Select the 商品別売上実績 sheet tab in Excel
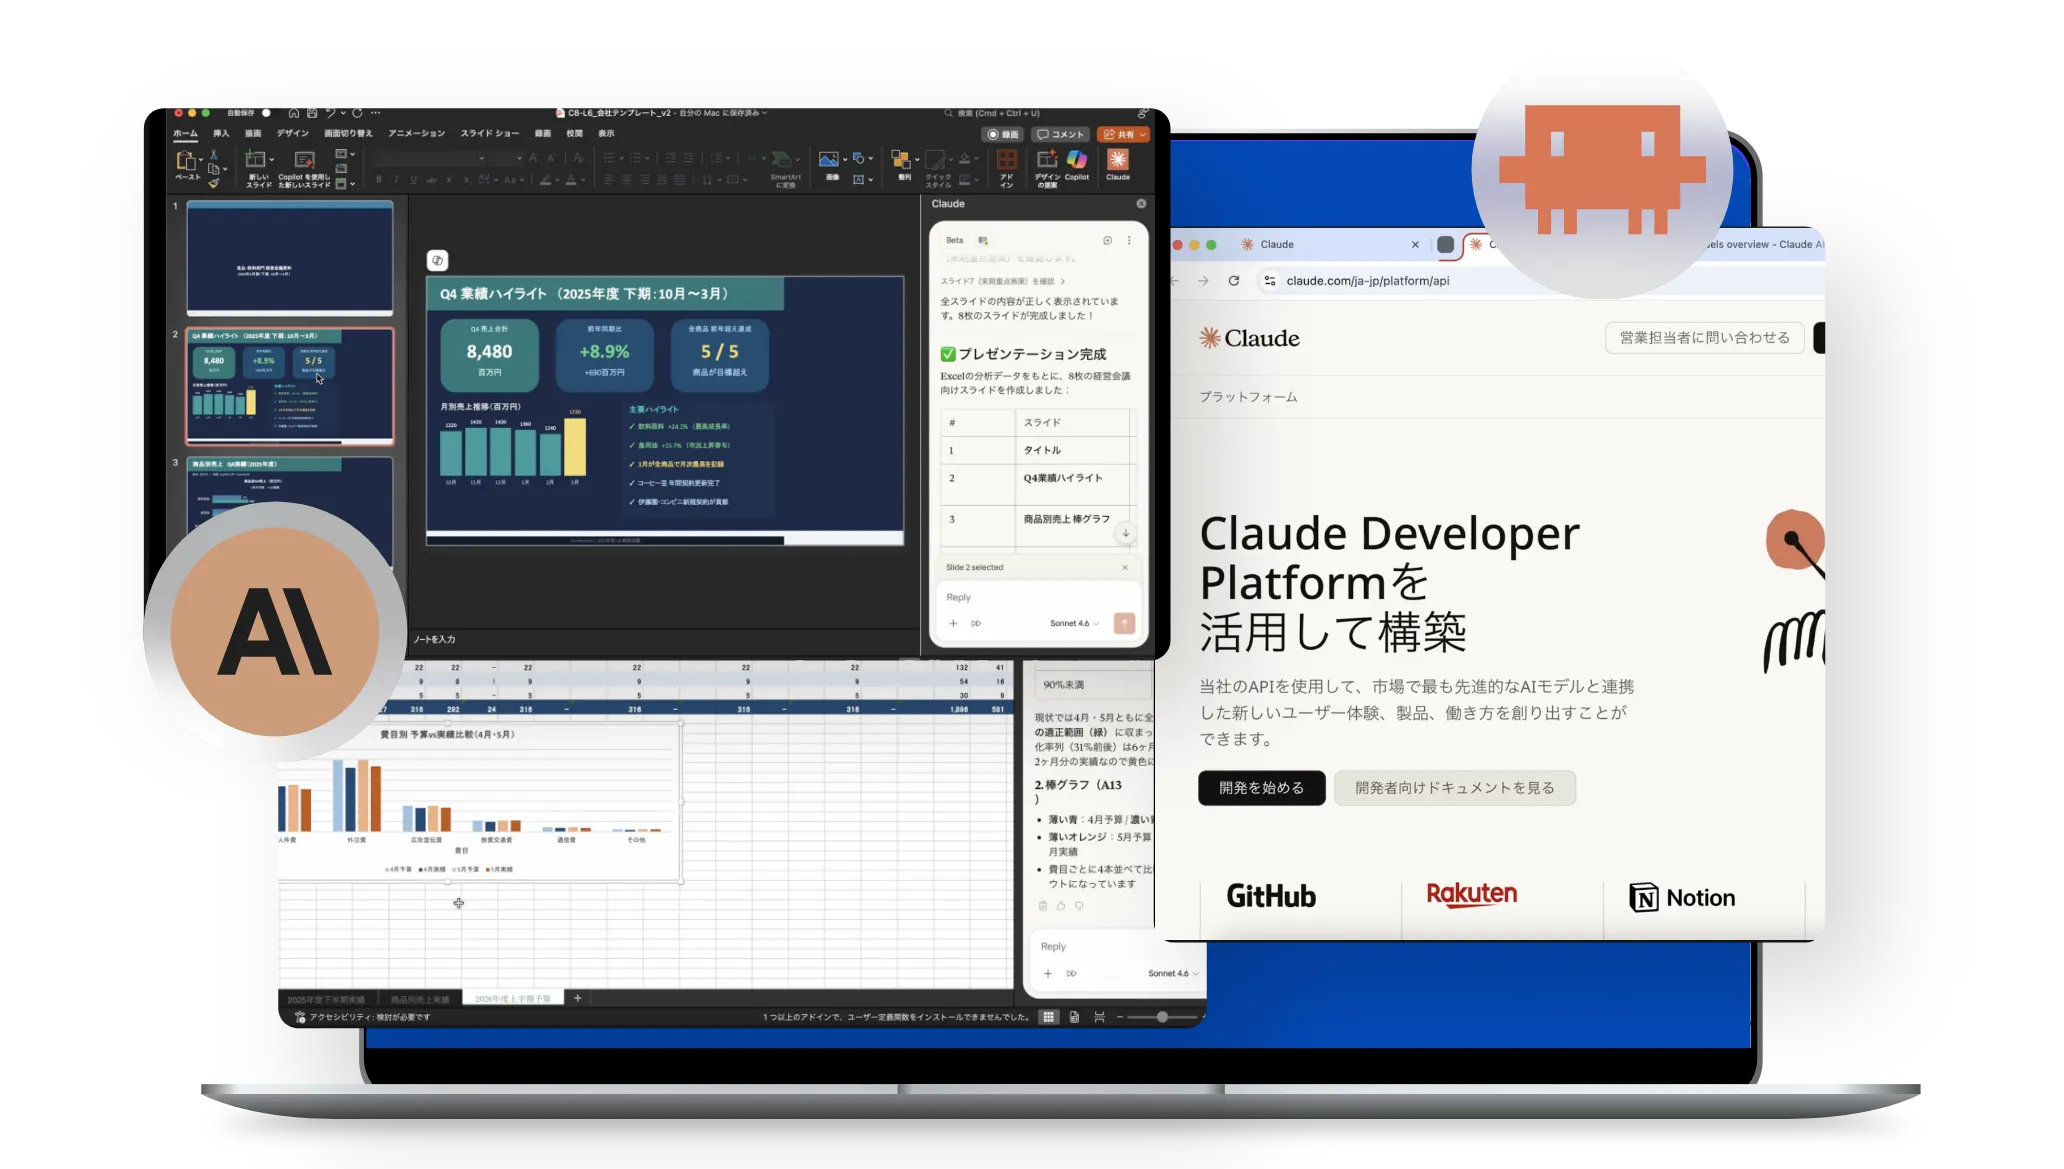This screenshot has width=2064, height=1169. click(420, 999)
